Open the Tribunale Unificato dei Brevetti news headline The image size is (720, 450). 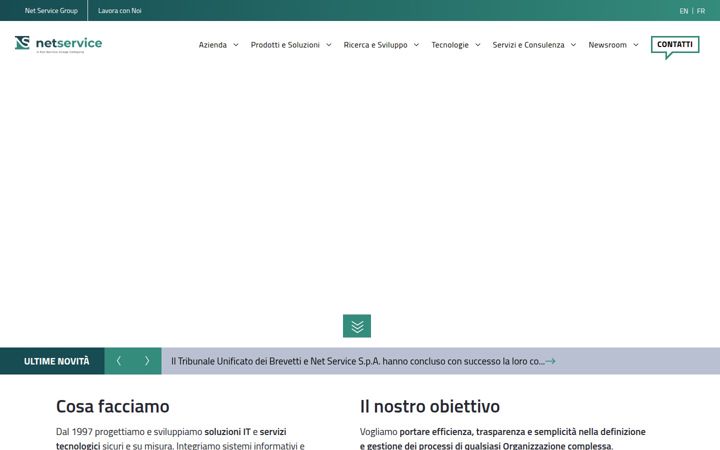tap(358, 361)
